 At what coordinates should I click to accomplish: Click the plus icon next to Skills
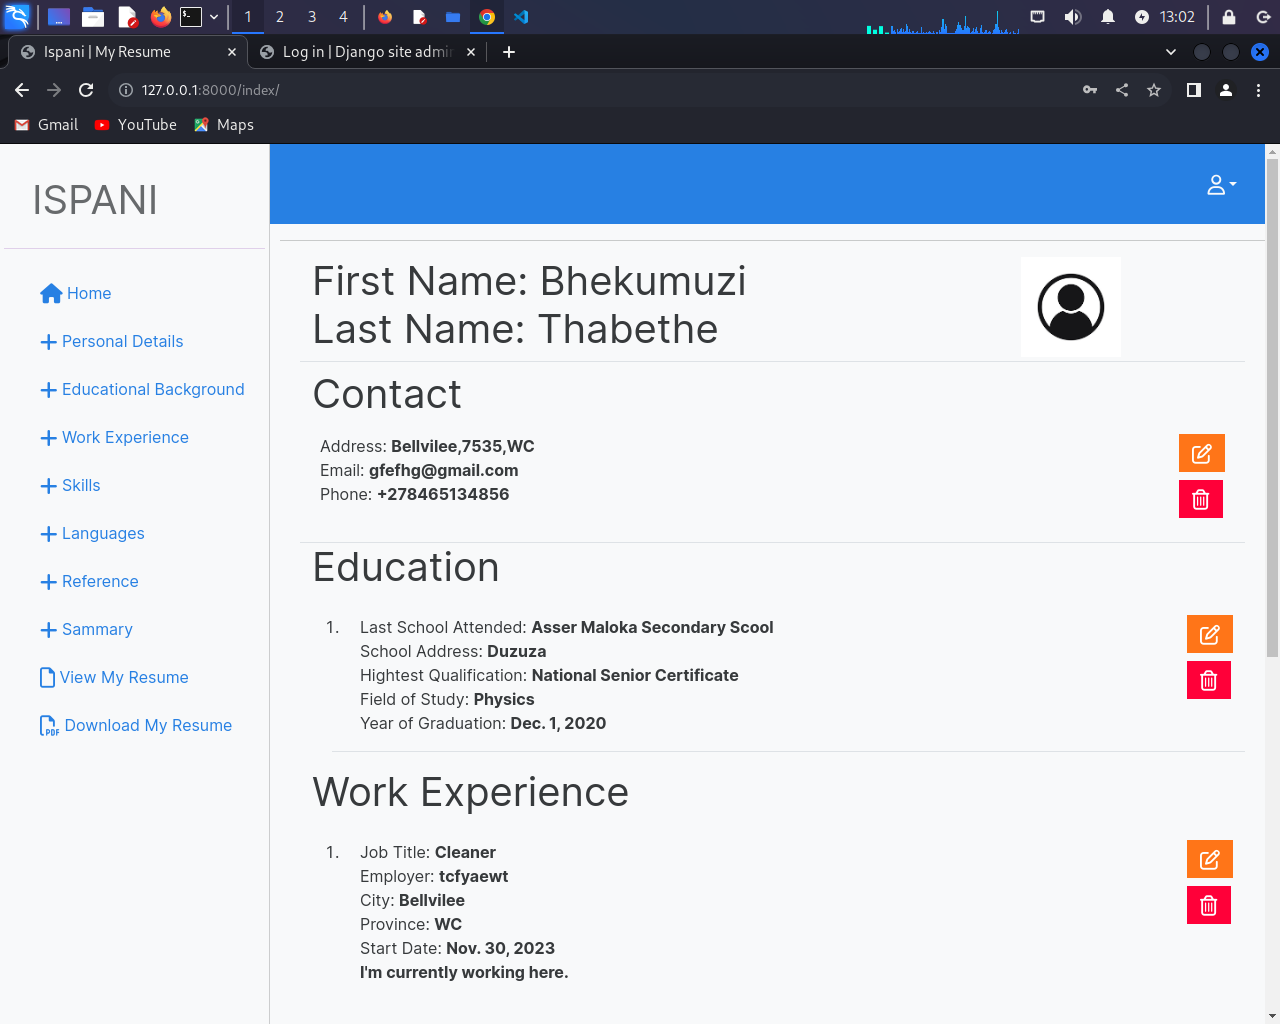tap(47, 485)
